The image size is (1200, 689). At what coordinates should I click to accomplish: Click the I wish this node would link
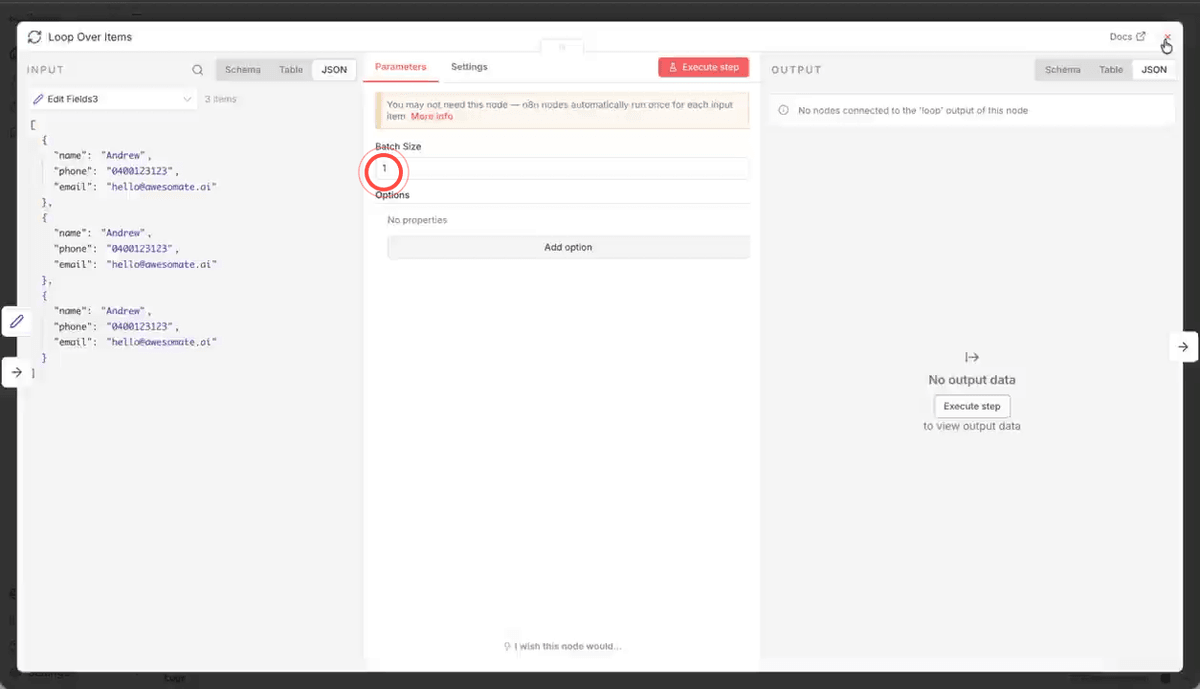[x=568, y=646]
